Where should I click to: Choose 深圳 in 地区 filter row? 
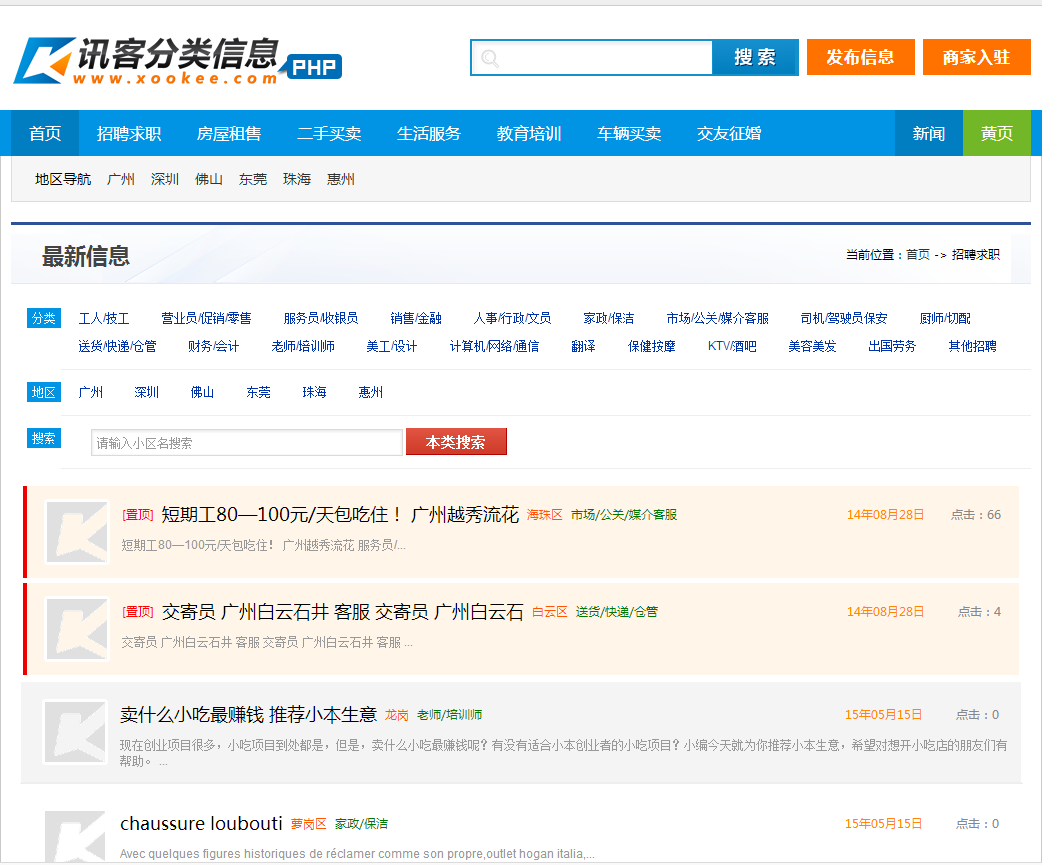click(146, 392)
